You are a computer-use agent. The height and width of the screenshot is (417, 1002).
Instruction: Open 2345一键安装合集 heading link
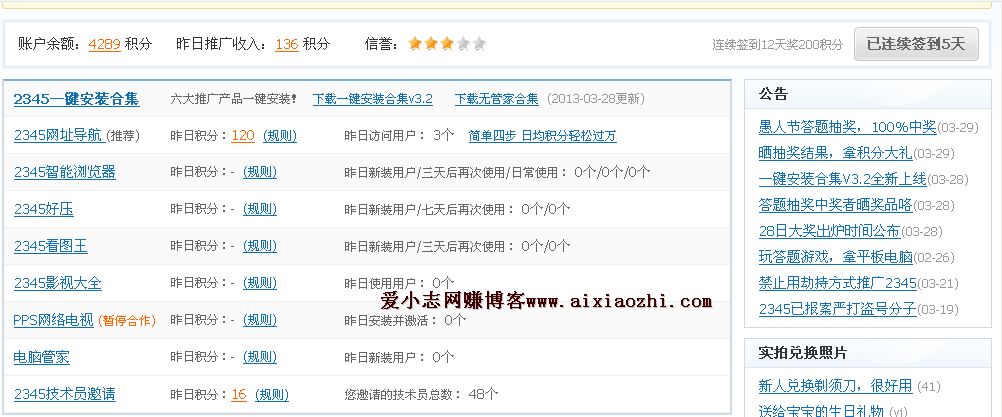click(76, 99)
